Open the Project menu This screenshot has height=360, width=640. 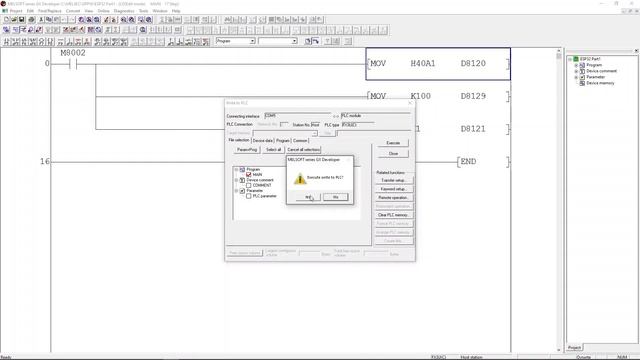point(16,11)
